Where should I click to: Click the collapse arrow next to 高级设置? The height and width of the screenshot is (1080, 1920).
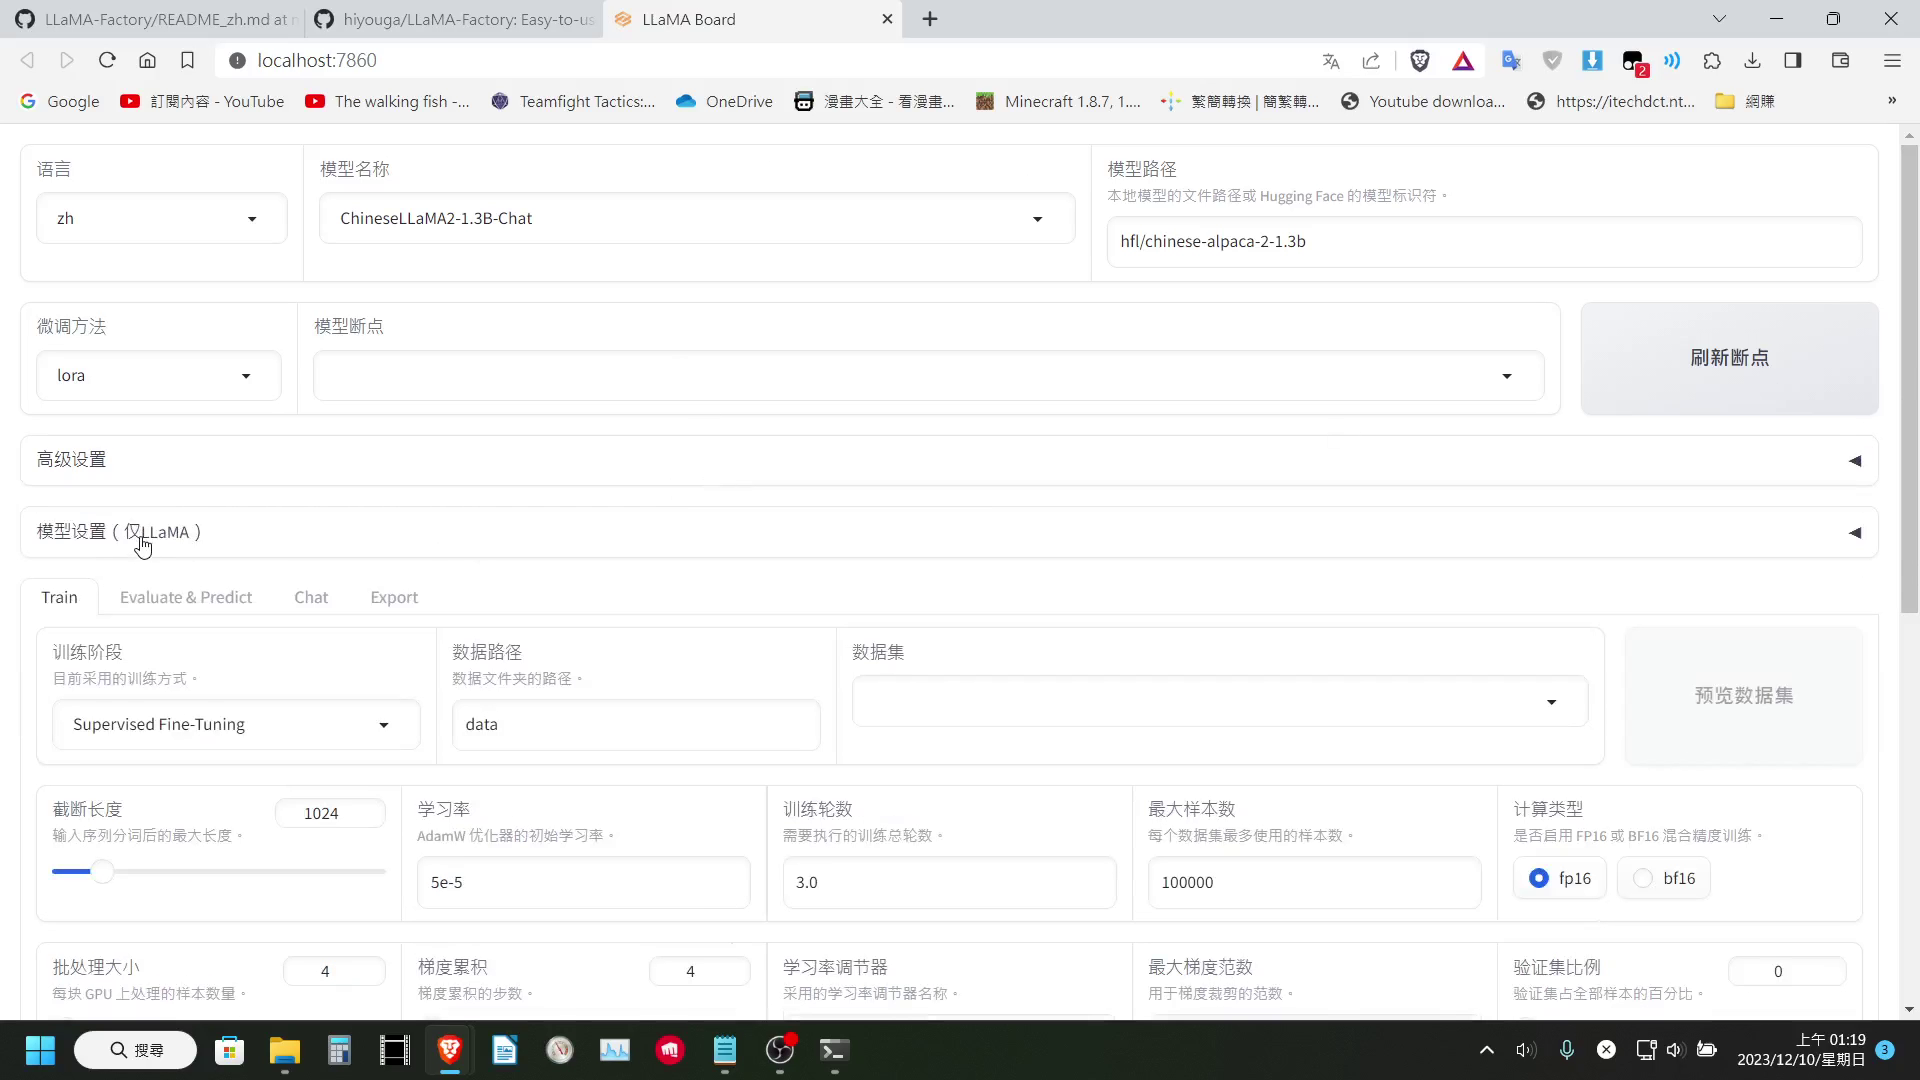pyautogui.click(x=1855, y=460)
